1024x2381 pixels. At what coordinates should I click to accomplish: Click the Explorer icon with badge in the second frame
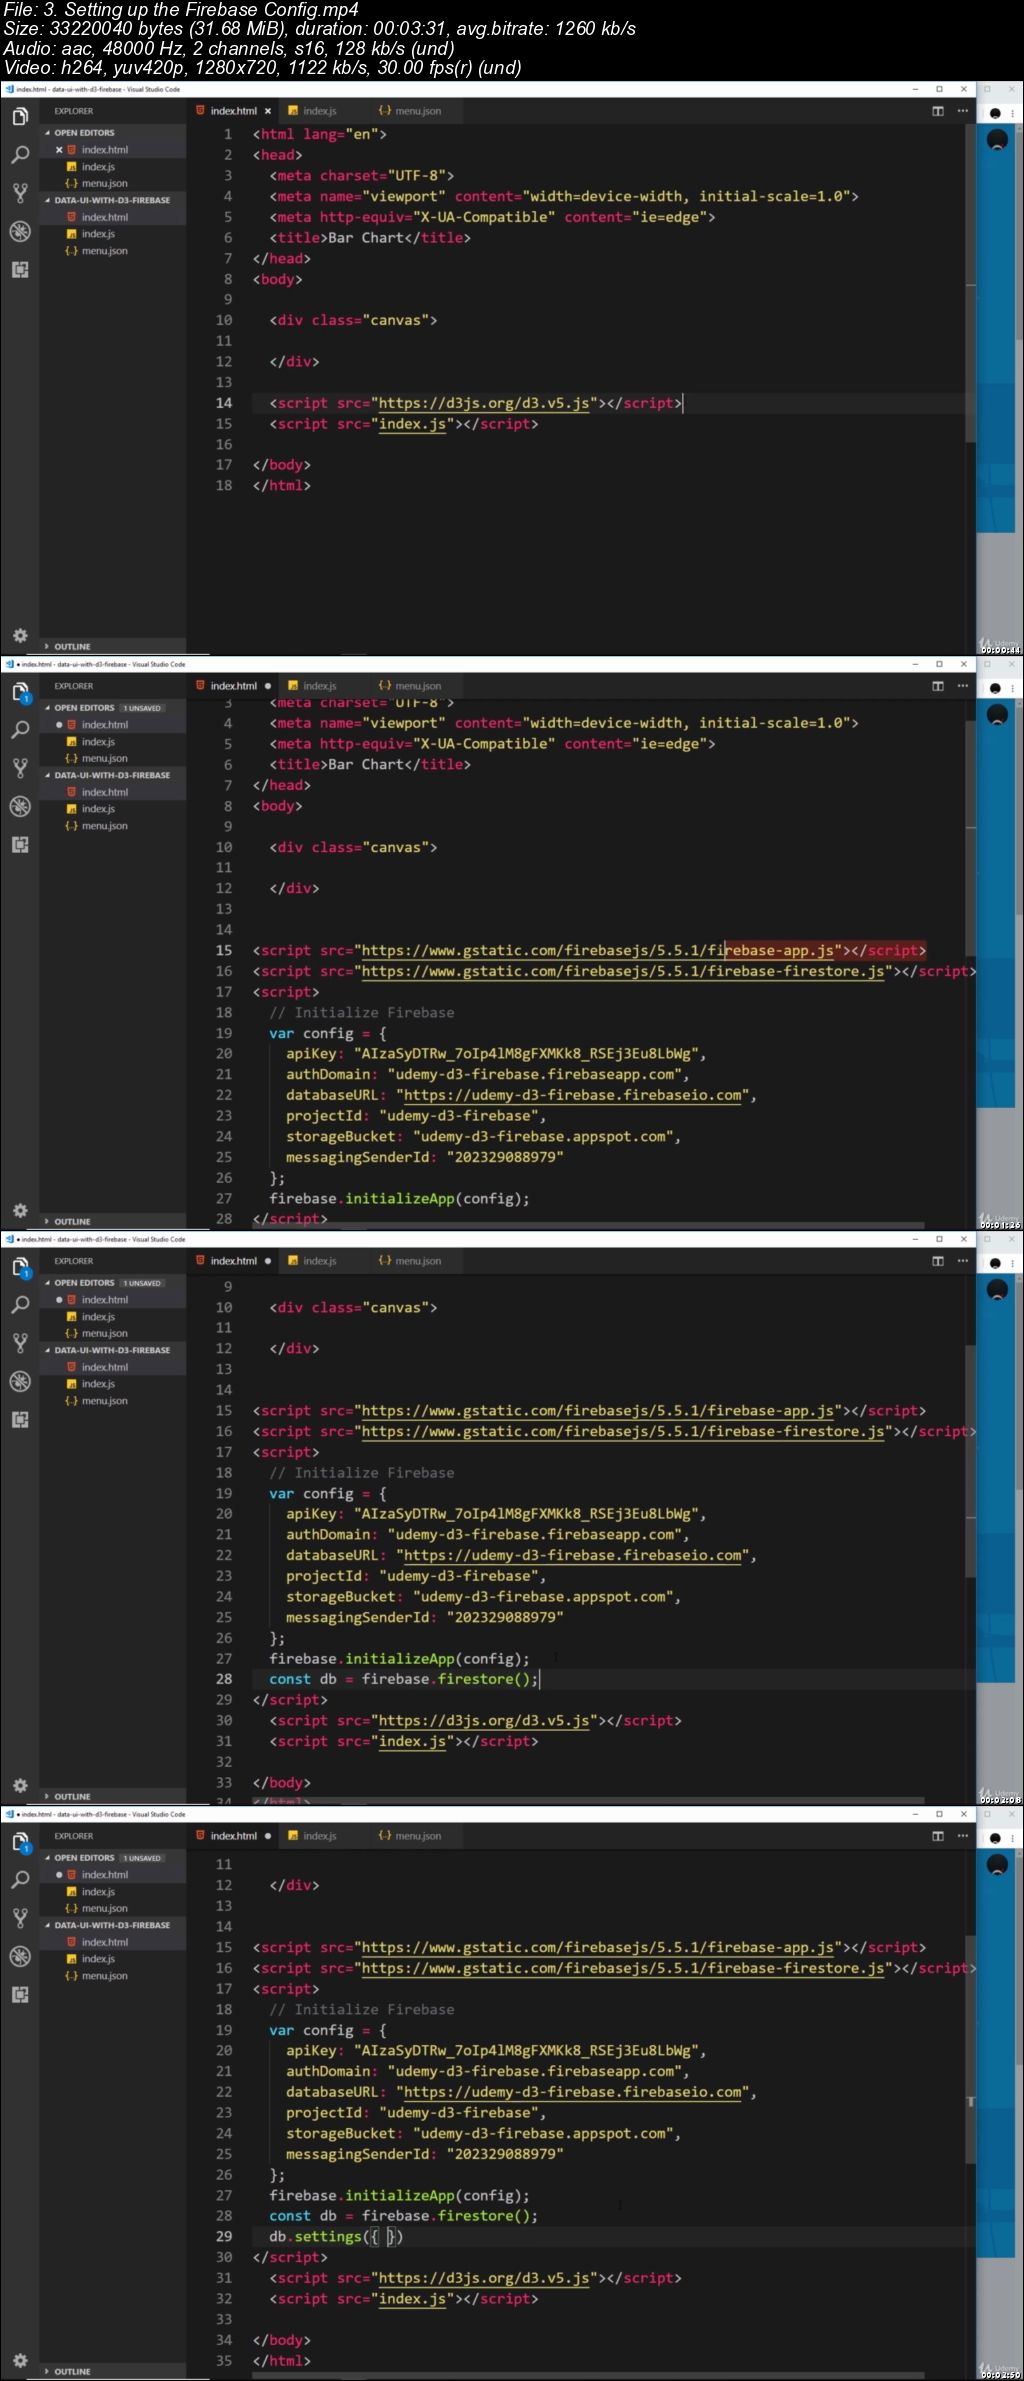click(x=20, y=692)
